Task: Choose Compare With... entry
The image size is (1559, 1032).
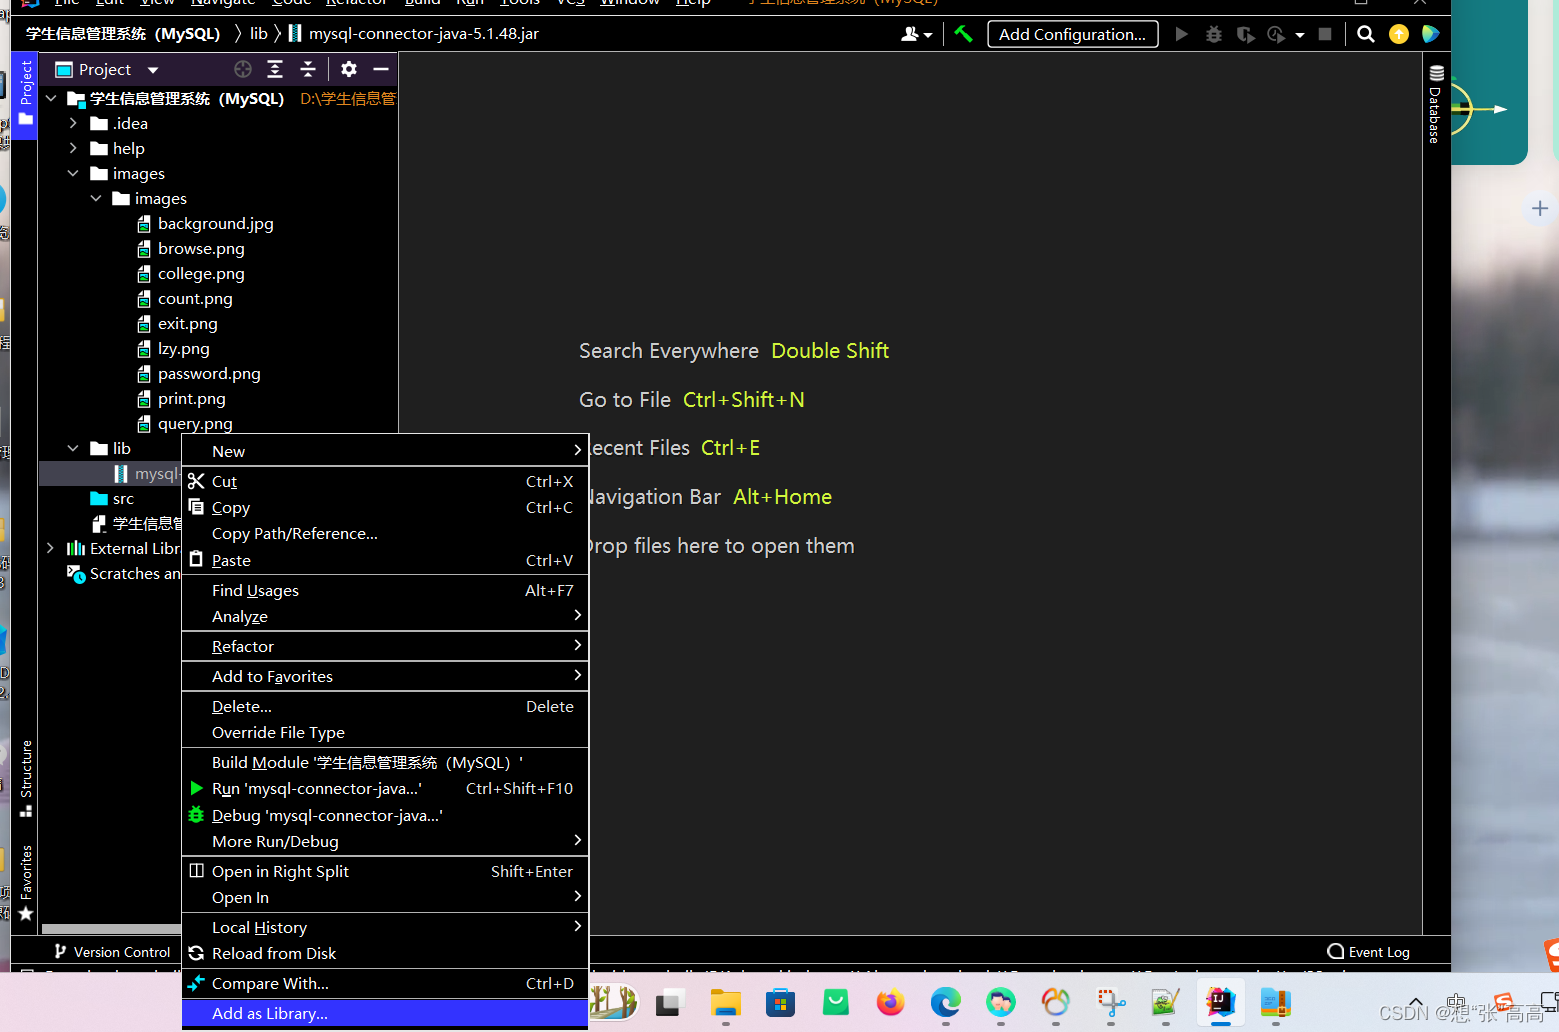Action: tap(384, 983)
